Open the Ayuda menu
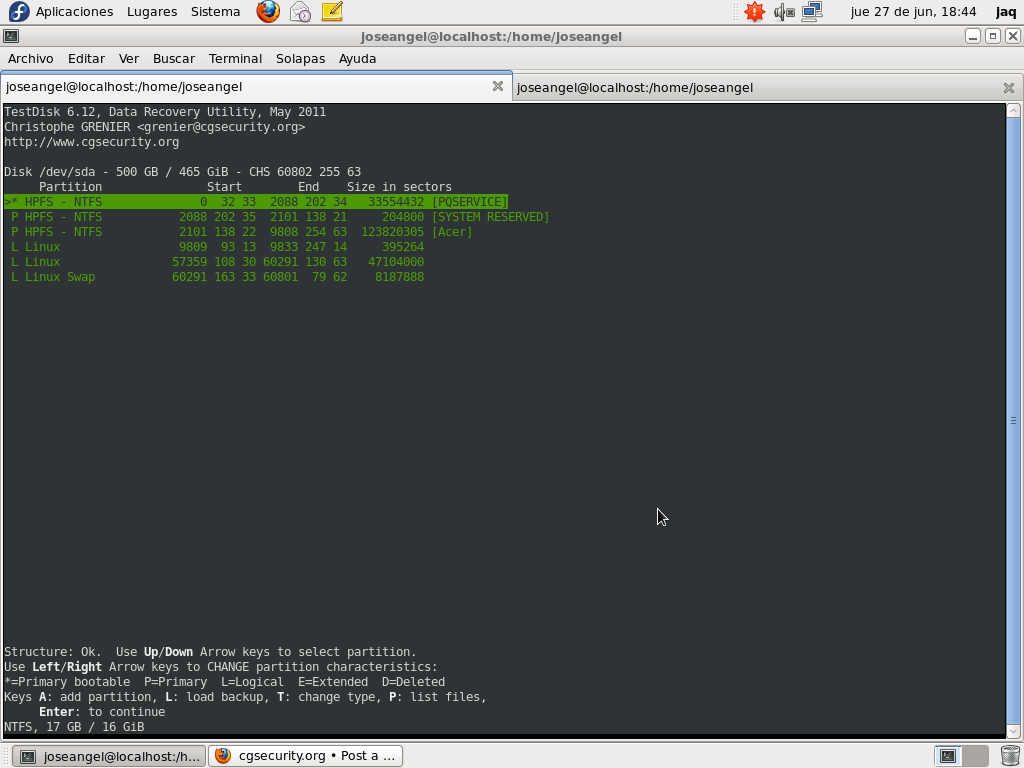The height and width of the screenshot is (768, 1024). (x=357, y=59)
